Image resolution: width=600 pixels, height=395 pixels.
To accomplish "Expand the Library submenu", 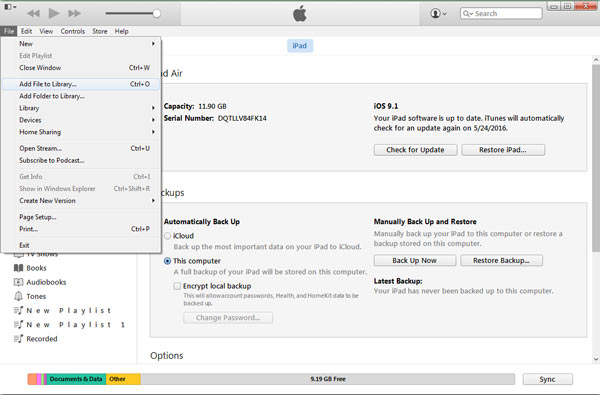I will tap(81, 108).
